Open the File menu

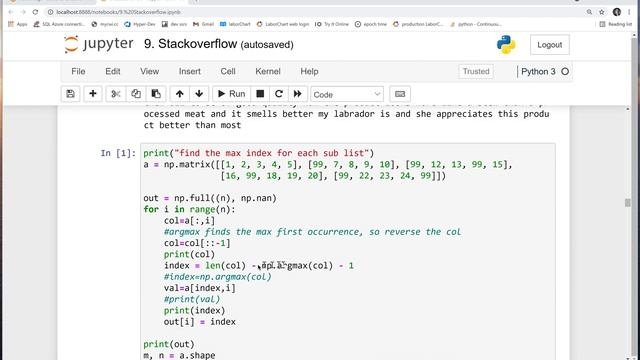click(x=78, y=71)
